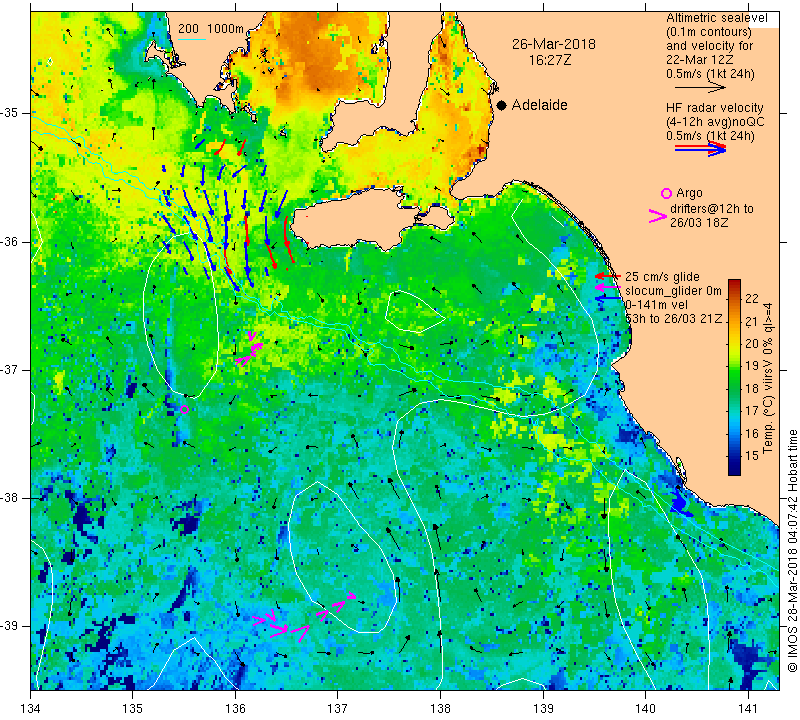The image size is (800, 720).
Task: Click 'HF radar velocity' legend text
Action: pyautogui.click(x=714, y=108)
